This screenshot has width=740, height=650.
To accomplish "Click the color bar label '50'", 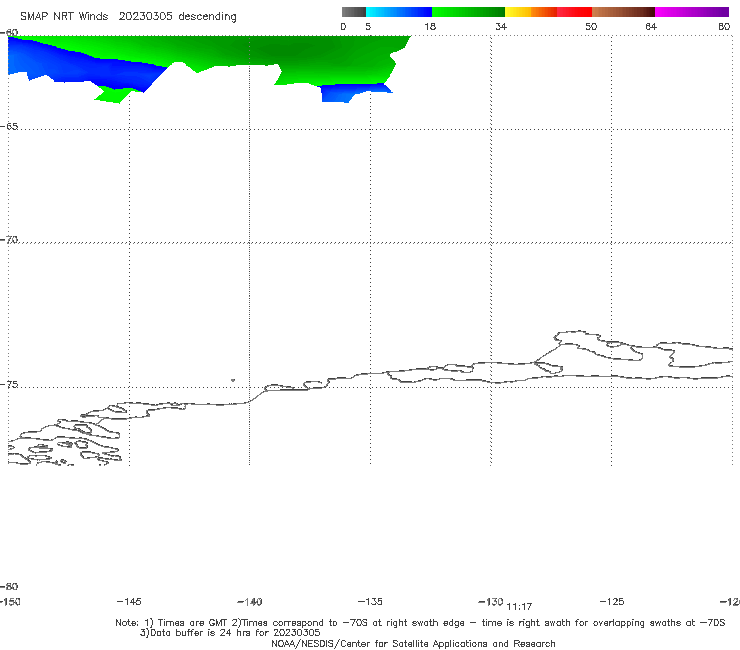I will coord(591,26).
